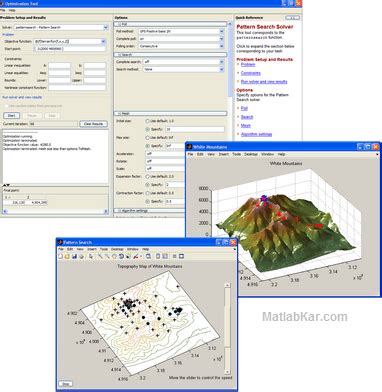Image resolution: width=382 pixels, height=392 pixels.
Task: Select Pan hand tool in Pattern Search toolbar
Action: click(x=114, y=256)
